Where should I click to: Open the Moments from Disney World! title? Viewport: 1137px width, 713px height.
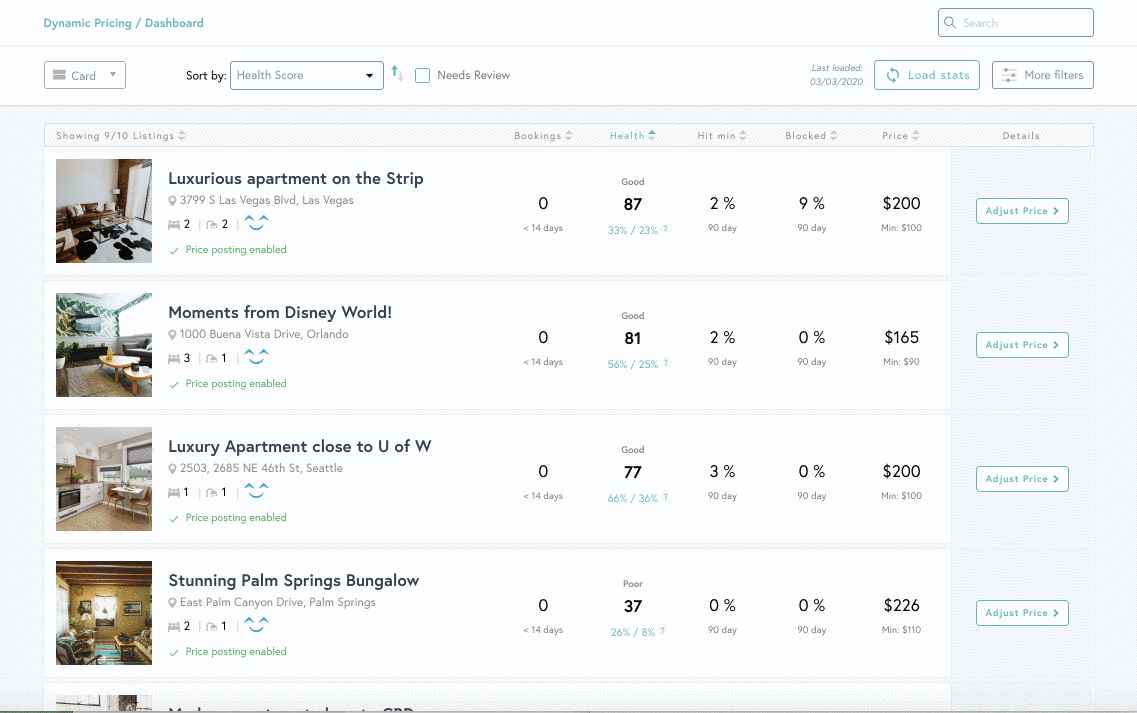tap(280, 313)
